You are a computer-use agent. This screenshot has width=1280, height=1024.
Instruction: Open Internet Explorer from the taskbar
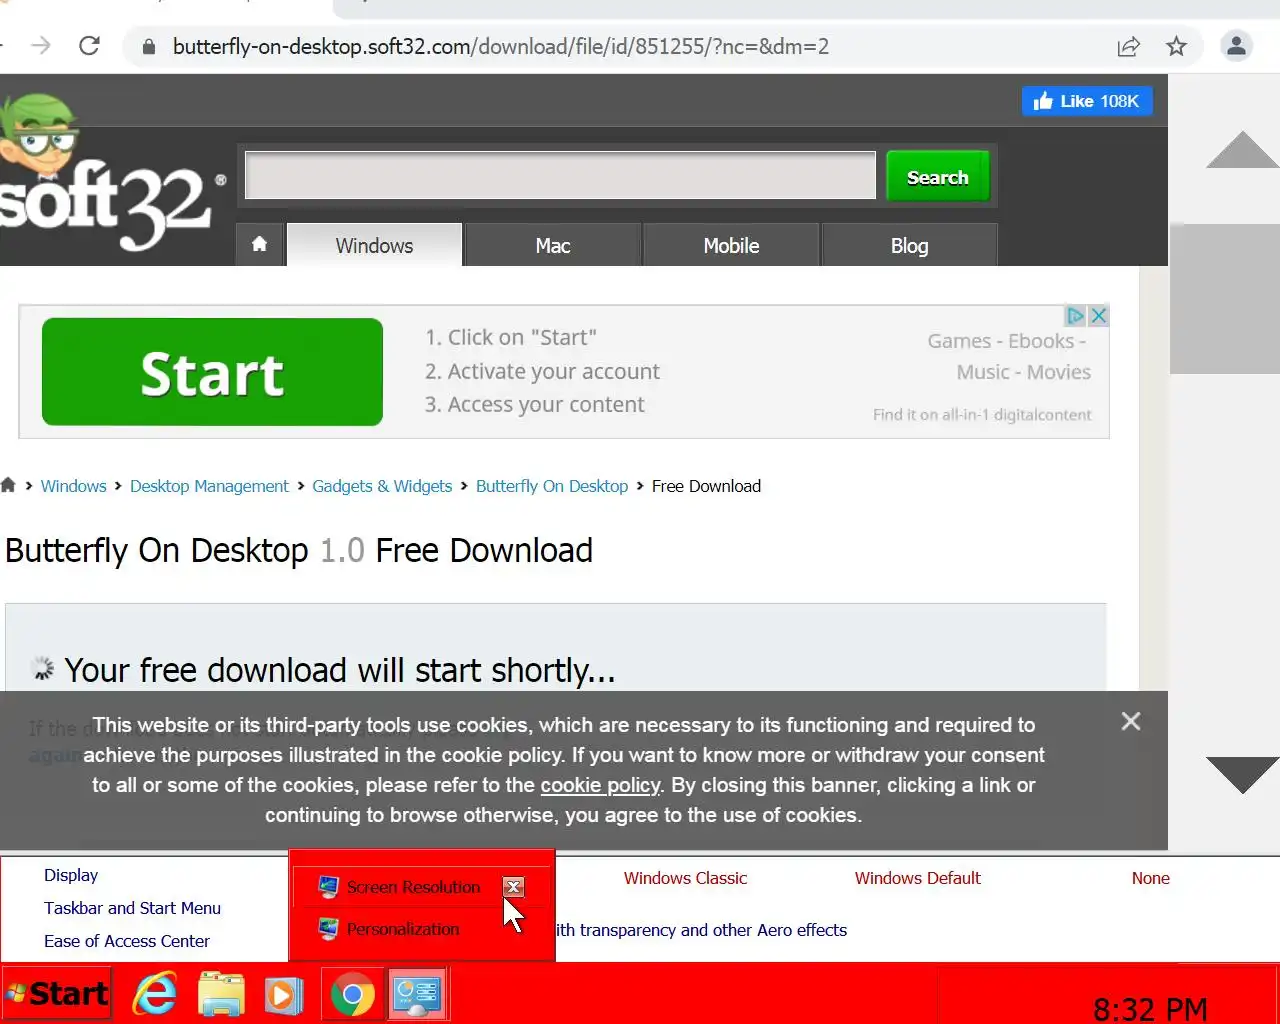[x=155, y=994]
